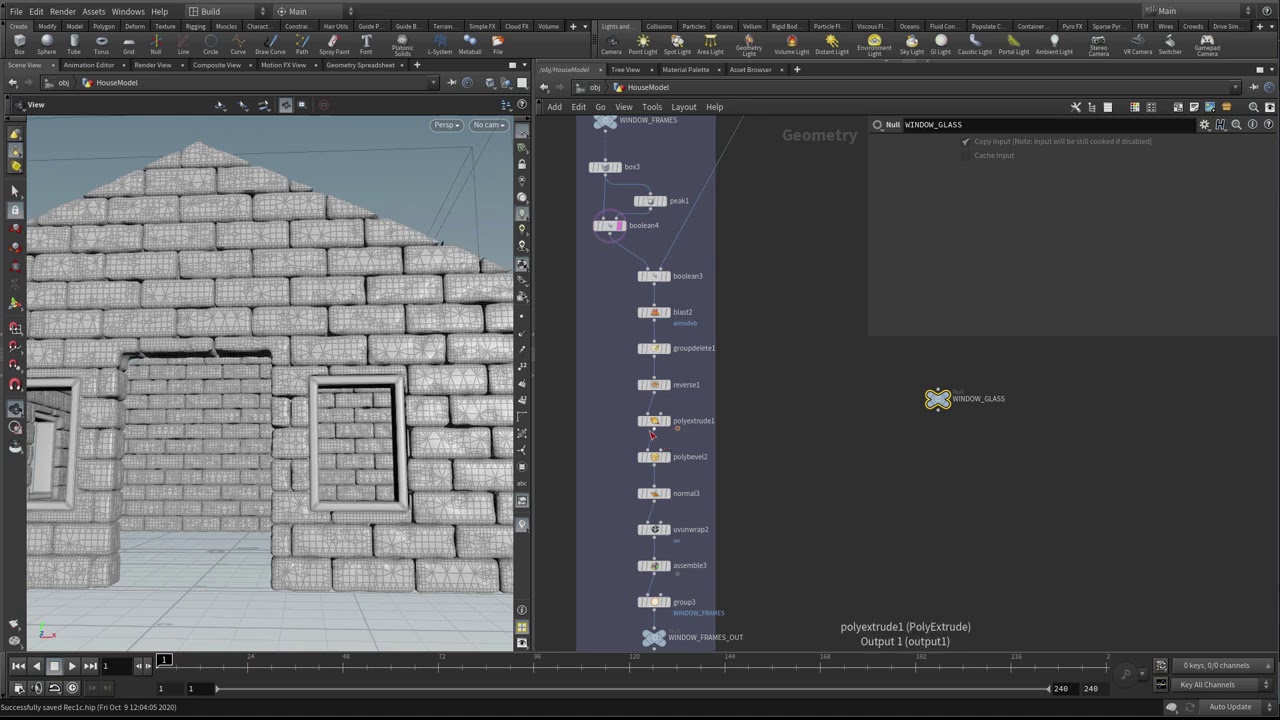Open the Polygon shelf tab
This screenshot has height=720, width=1280.
click(104, 26)
